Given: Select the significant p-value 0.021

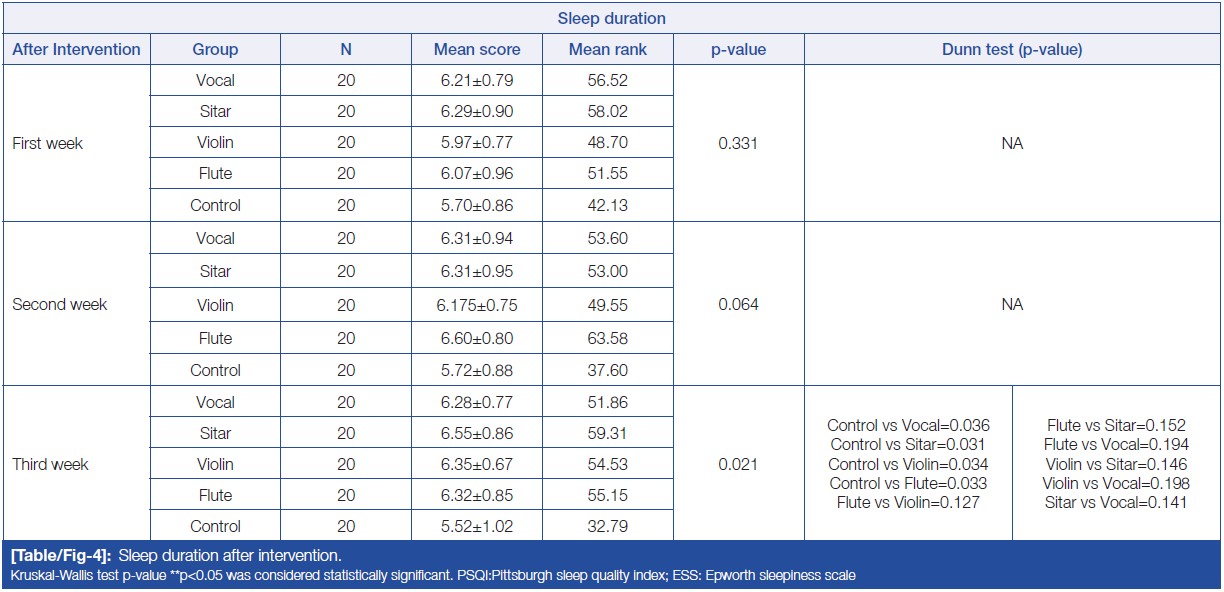Looking at the screenshot, I should (738, 465).
